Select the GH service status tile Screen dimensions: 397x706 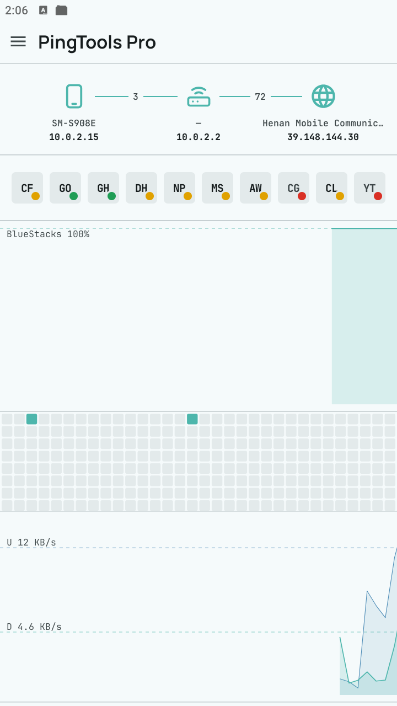coord(104,188)
